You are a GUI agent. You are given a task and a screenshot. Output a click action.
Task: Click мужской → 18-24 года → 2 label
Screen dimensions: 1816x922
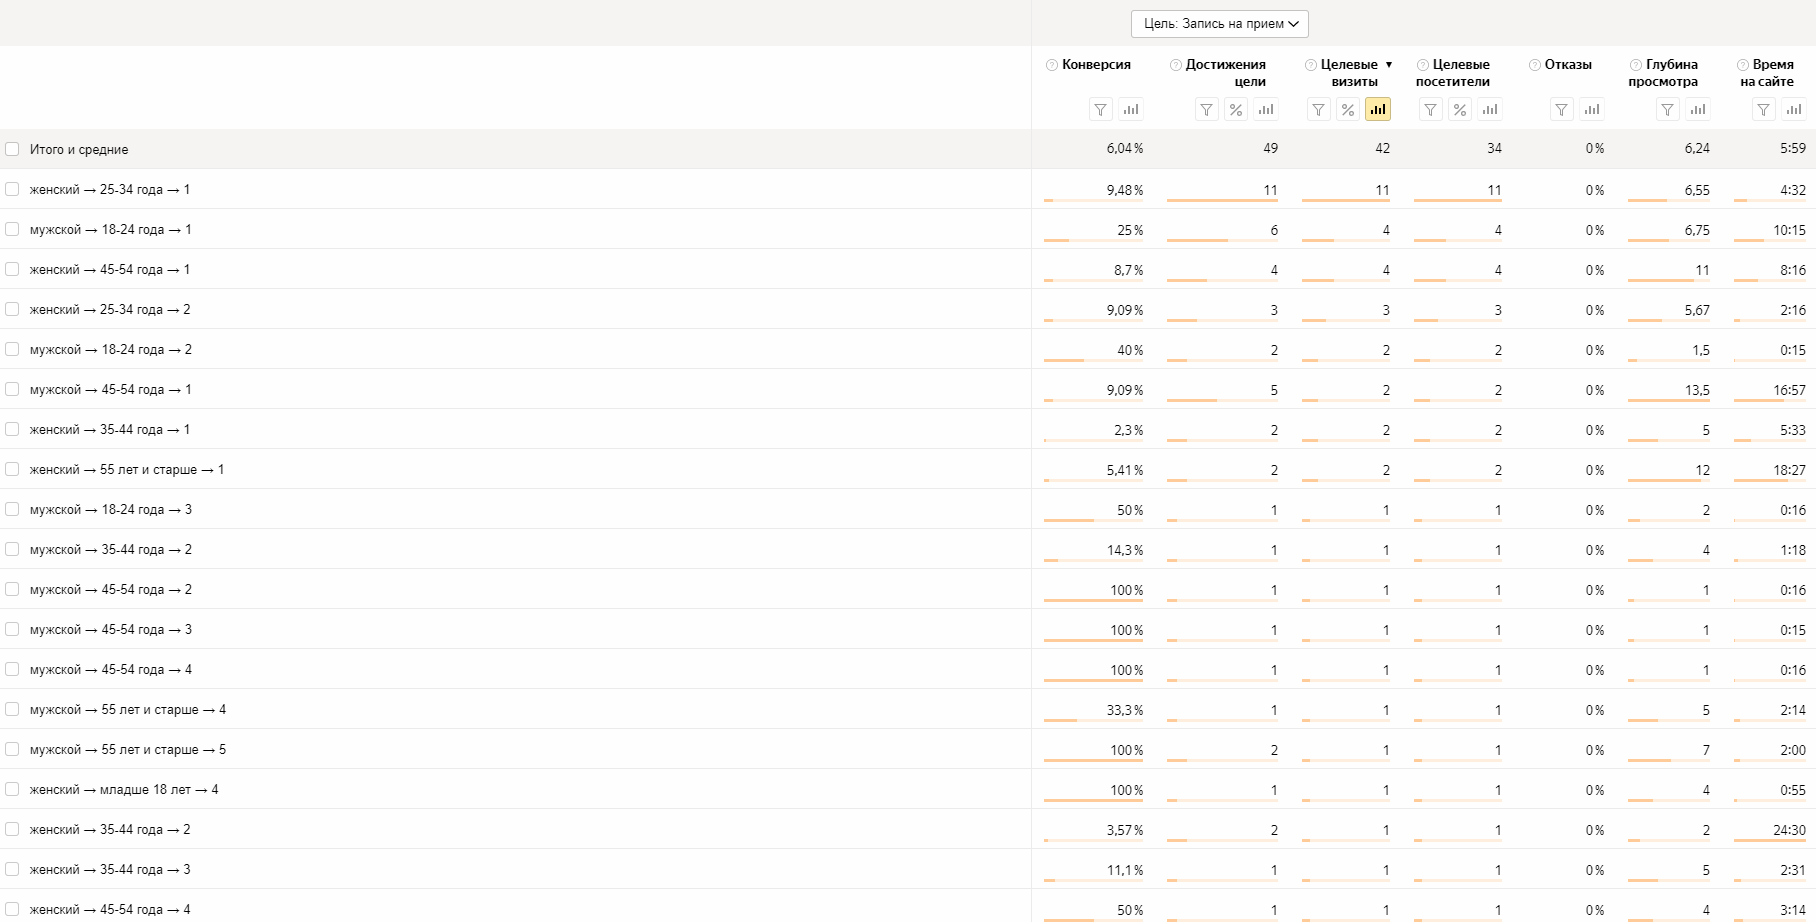(111, 349)
